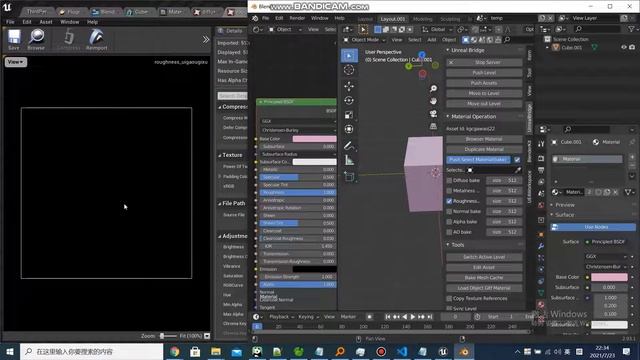Click the timeline play button
640x360 pixels.
point(413,317)
